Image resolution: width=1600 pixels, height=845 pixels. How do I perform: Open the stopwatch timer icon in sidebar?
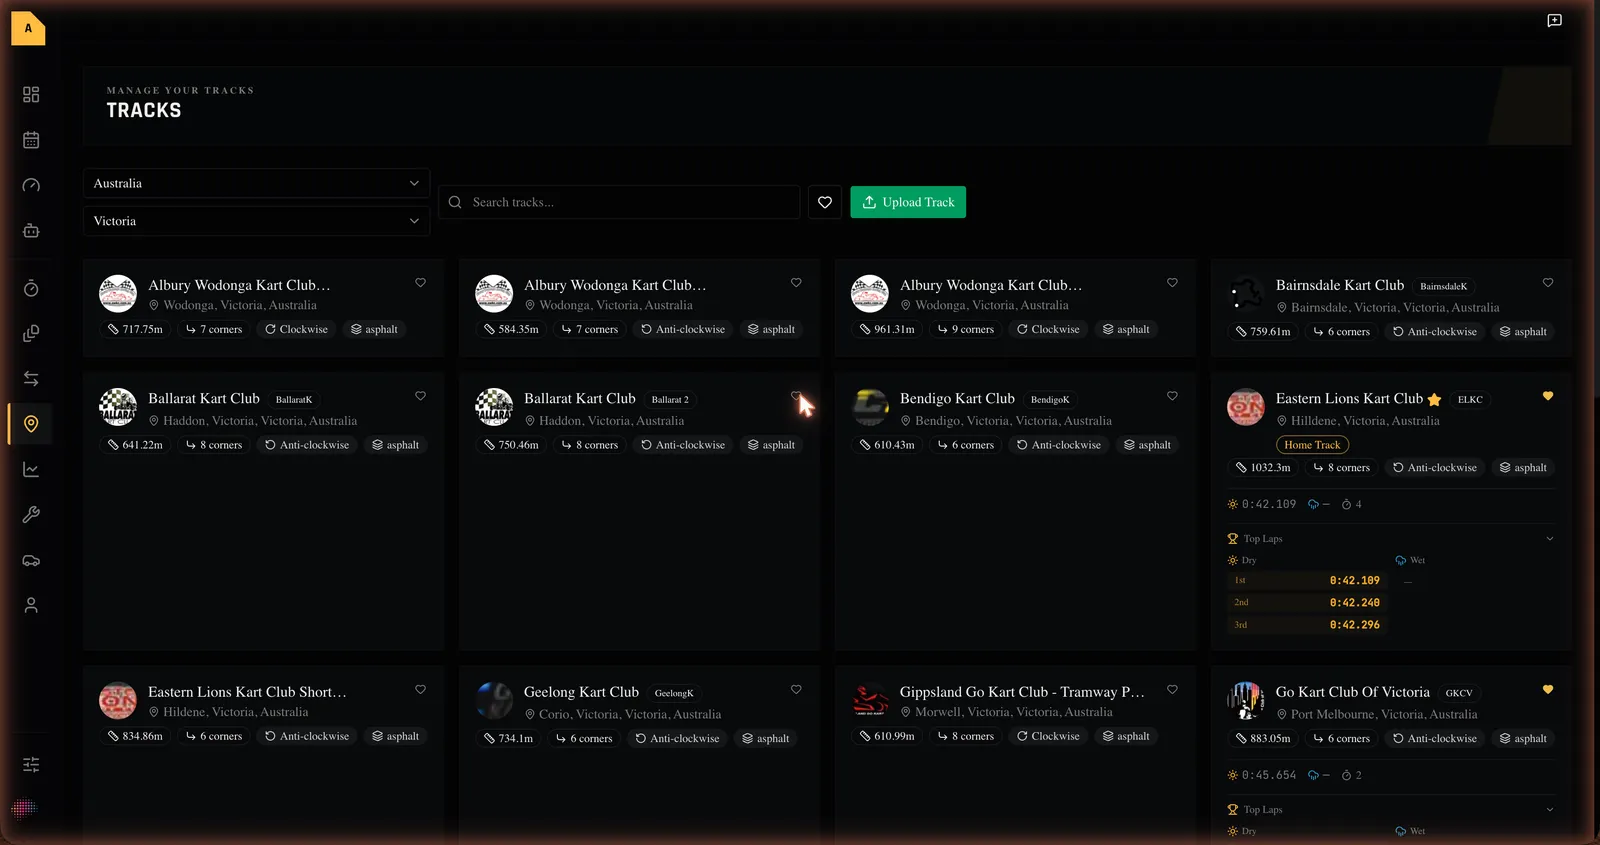pos(31,288)
